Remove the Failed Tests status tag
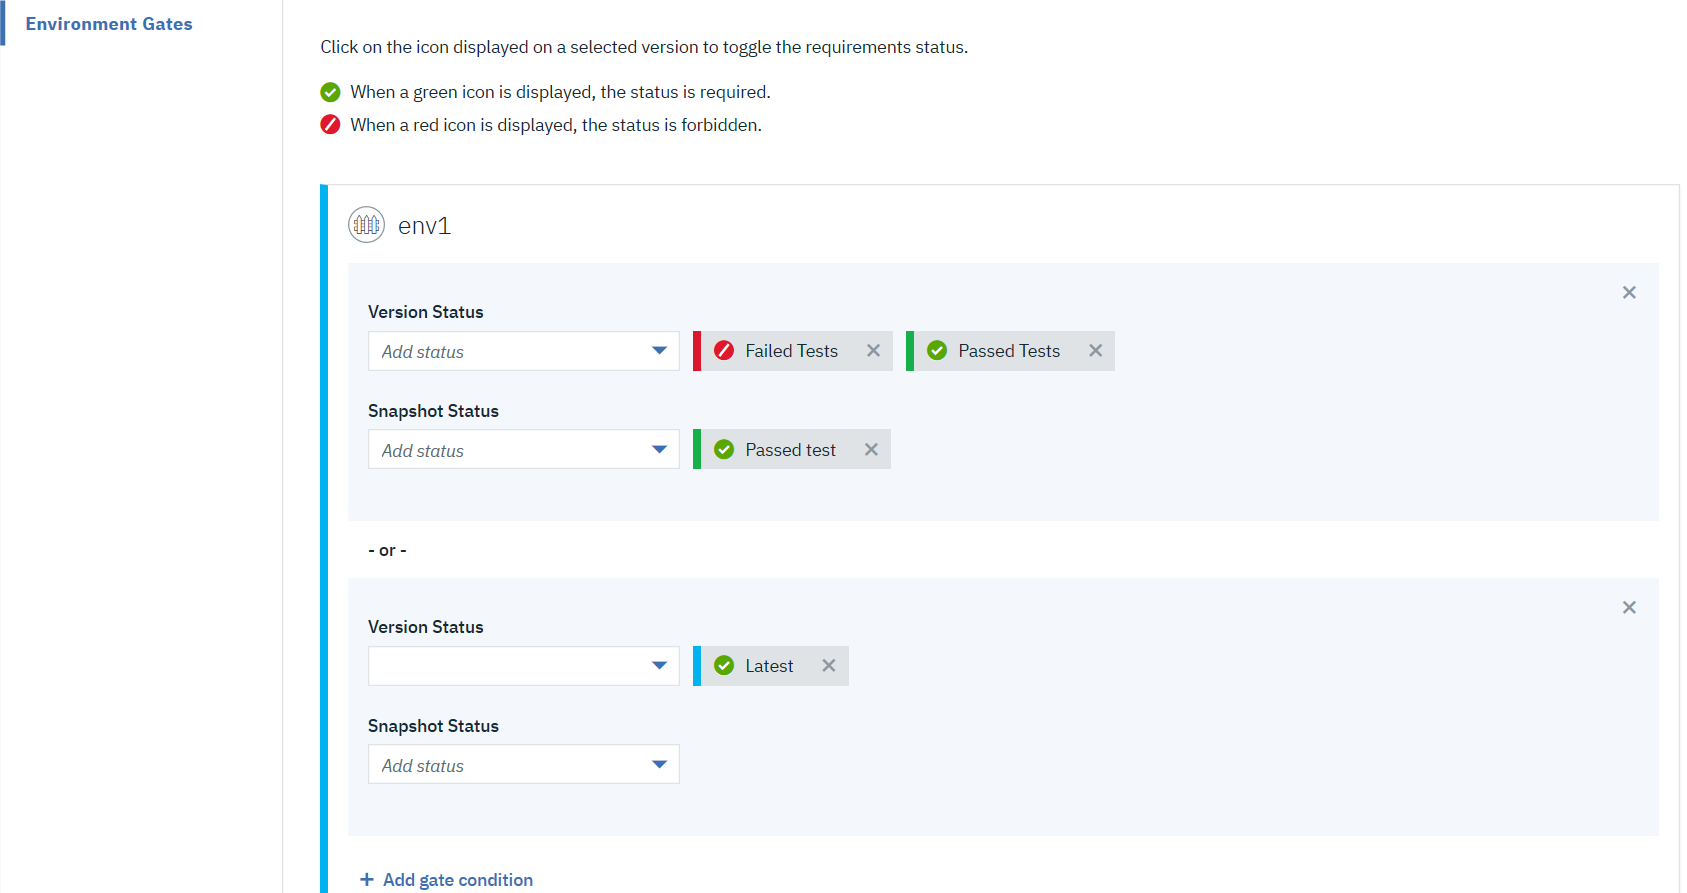The height and width of the screenshot is (893, 1687). pos(873,351)
